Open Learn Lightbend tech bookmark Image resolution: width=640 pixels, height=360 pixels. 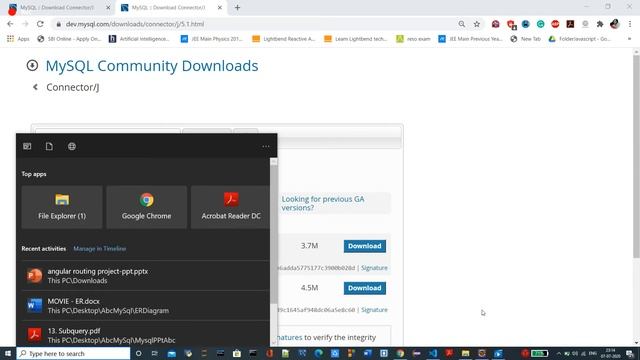[356, 39]
